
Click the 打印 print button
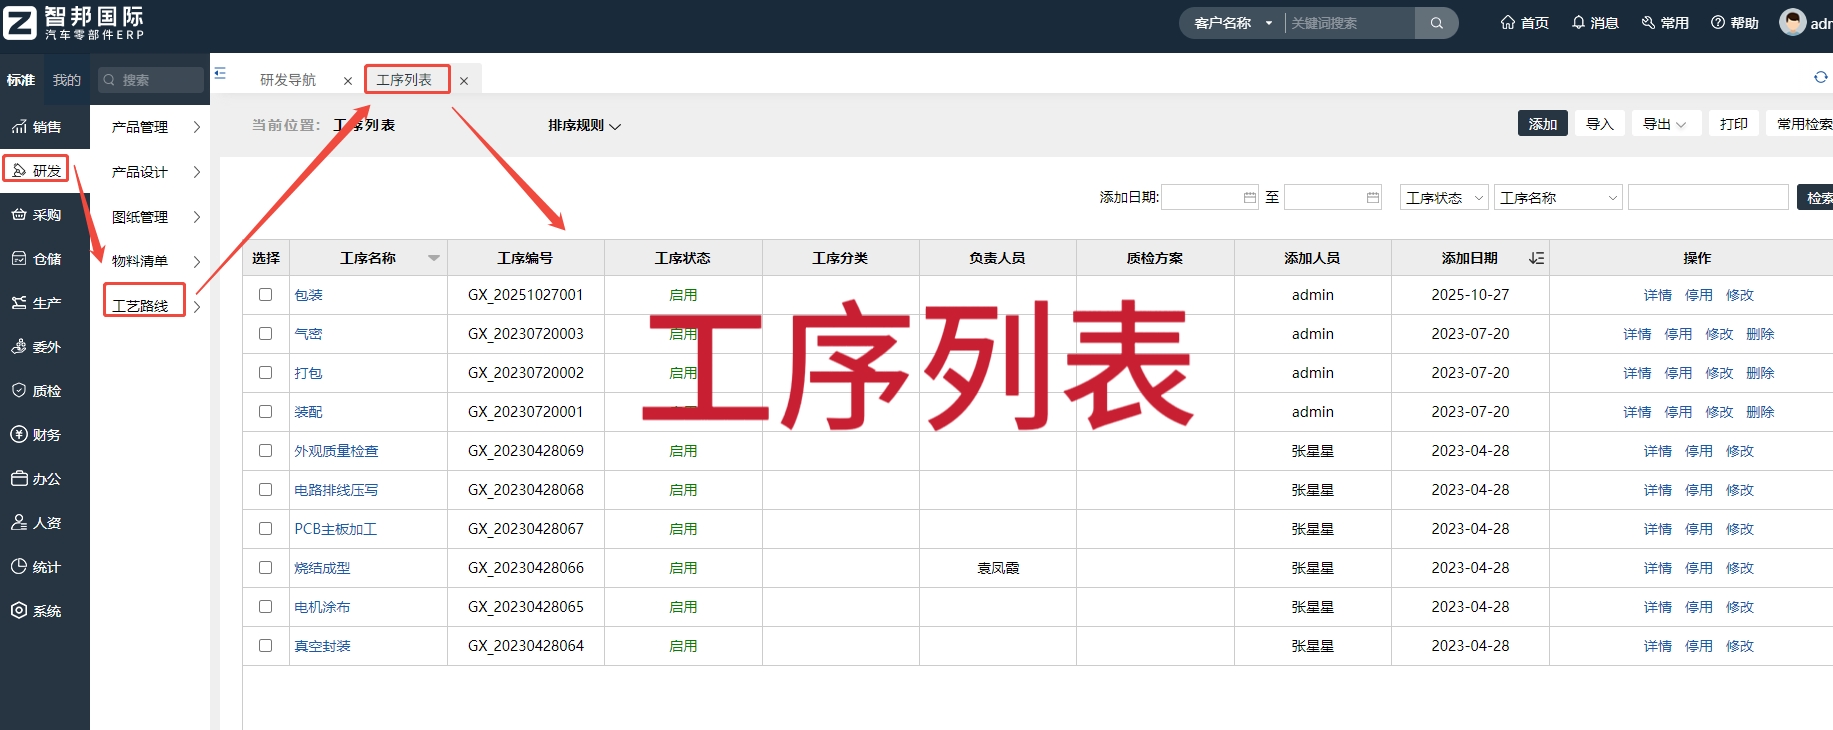click(1733, 124)
